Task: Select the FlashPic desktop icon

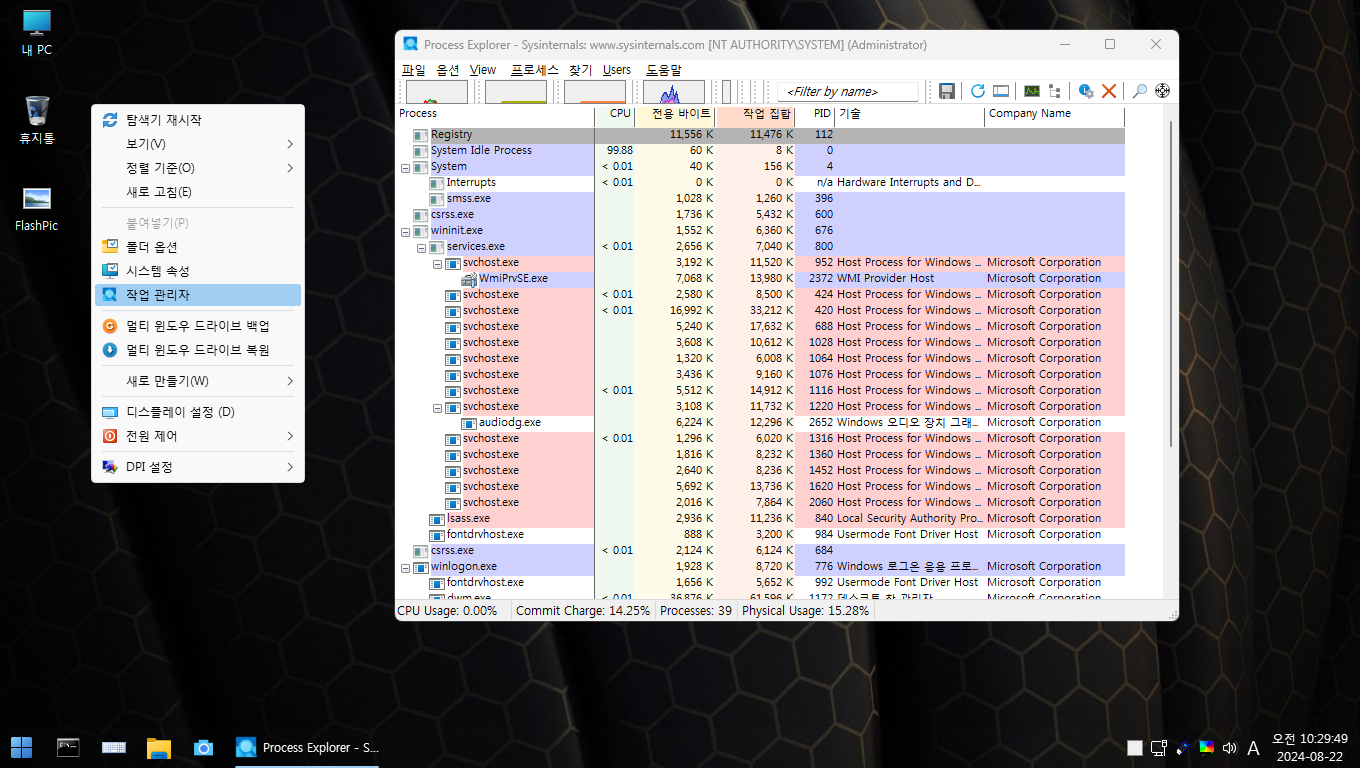Action: 37,208
